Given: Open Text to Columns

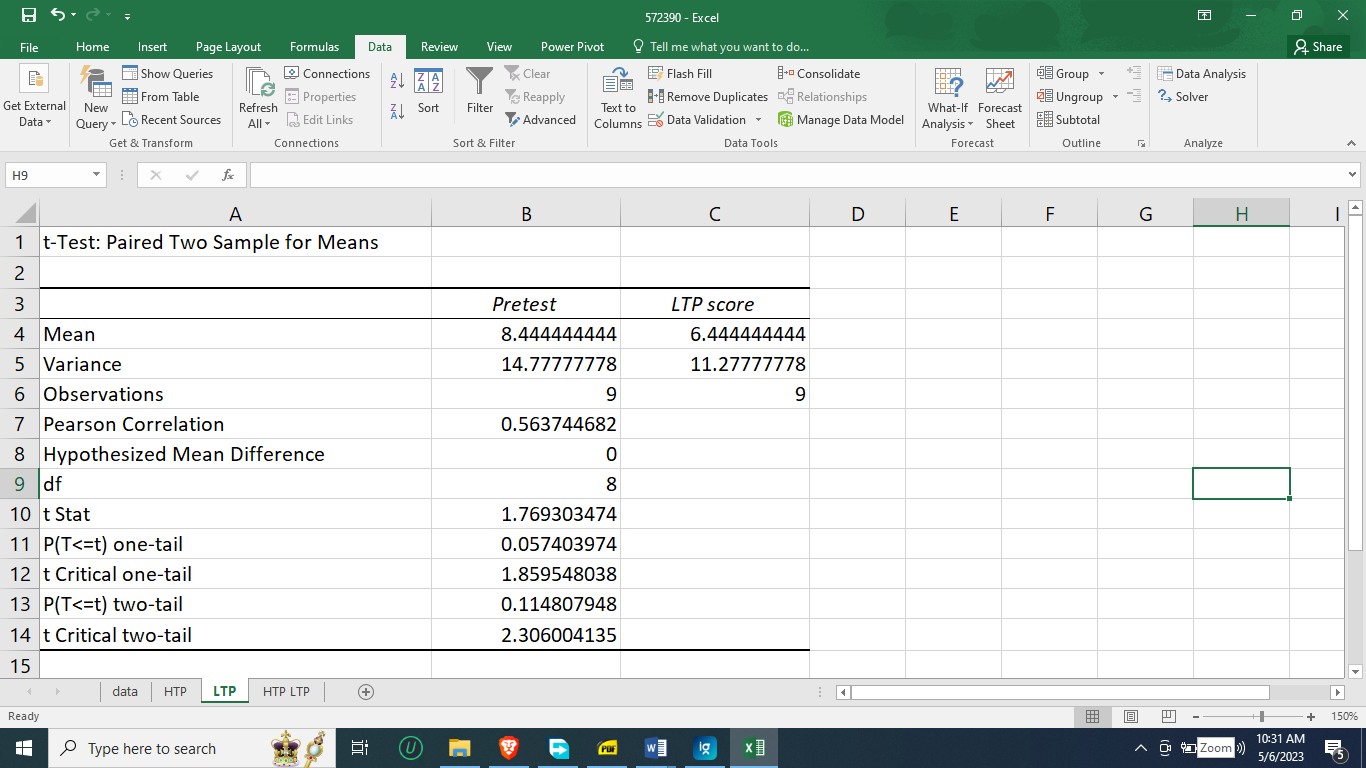Looking at the screenshot, I should point(617,96).
